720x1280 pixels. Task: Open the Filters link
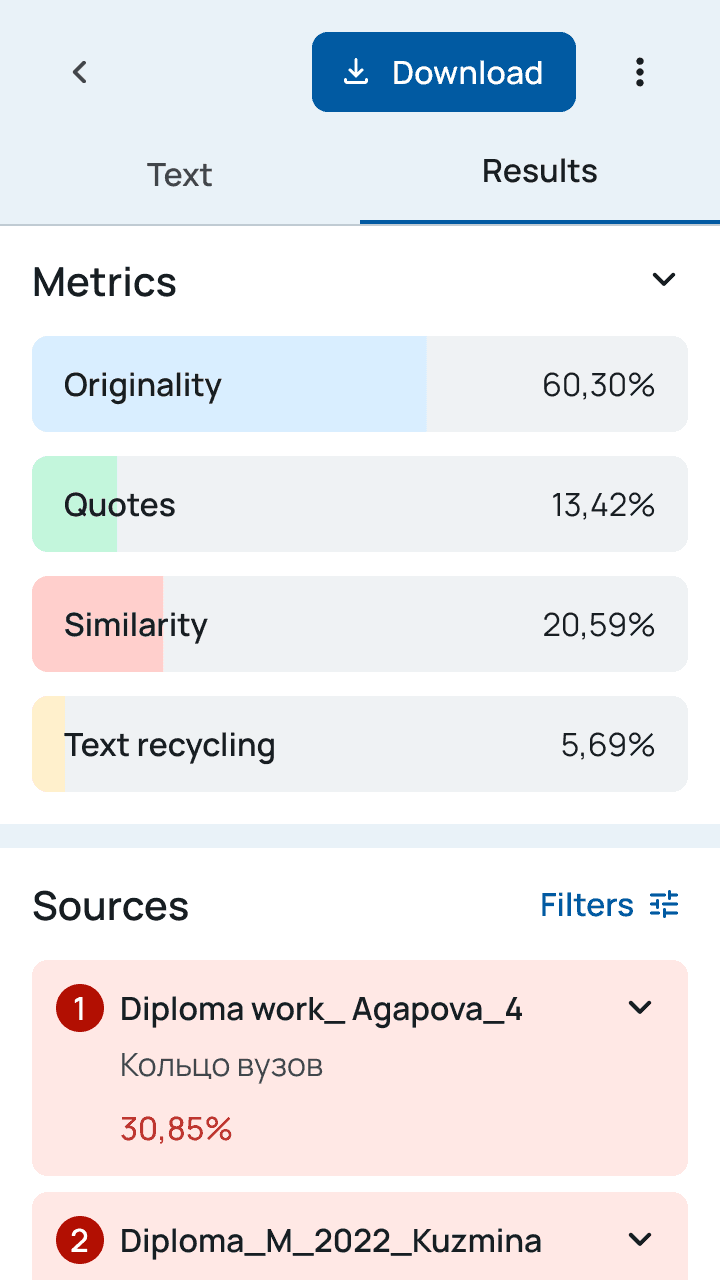click(587, 905)
